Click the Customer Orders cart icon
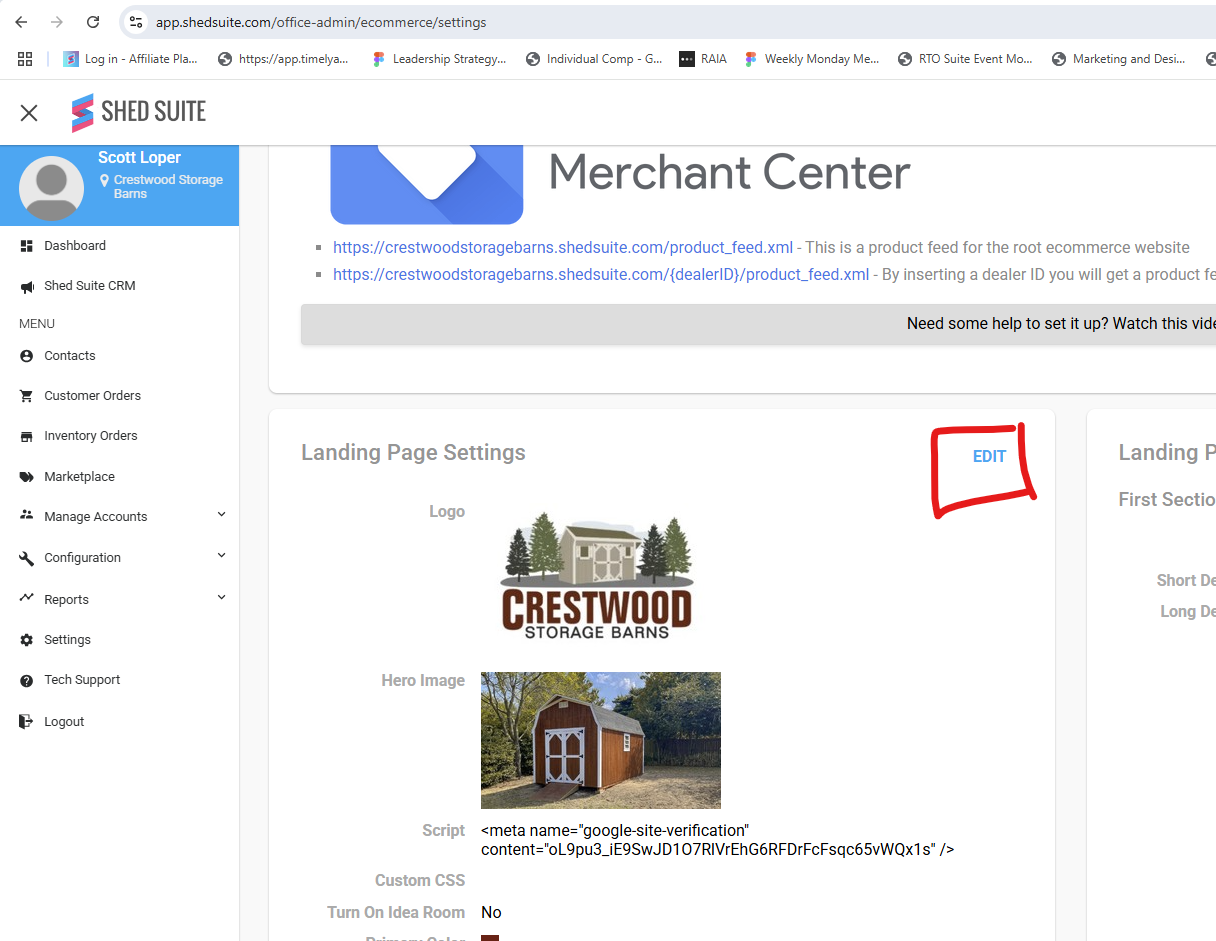 coord(26,396)
